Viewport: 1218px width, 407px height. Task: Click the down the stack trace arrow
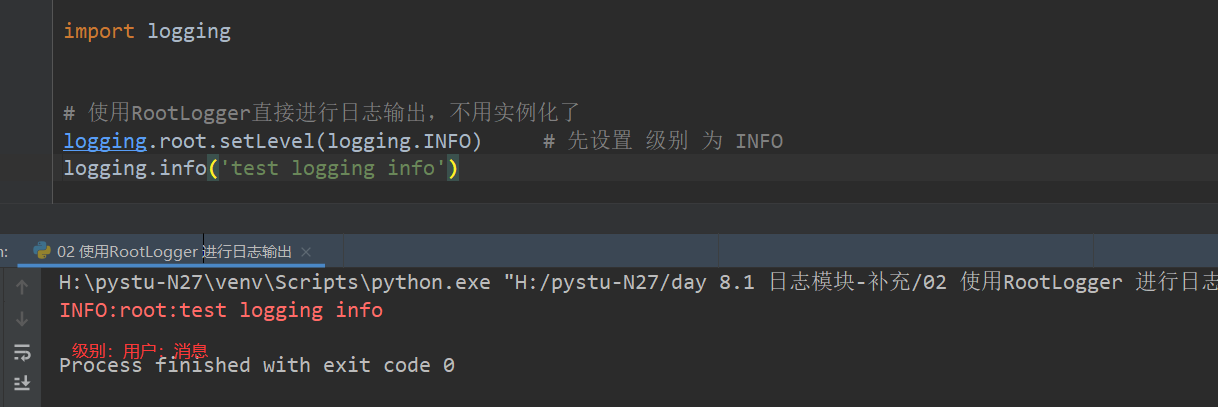tap(22, 320)
